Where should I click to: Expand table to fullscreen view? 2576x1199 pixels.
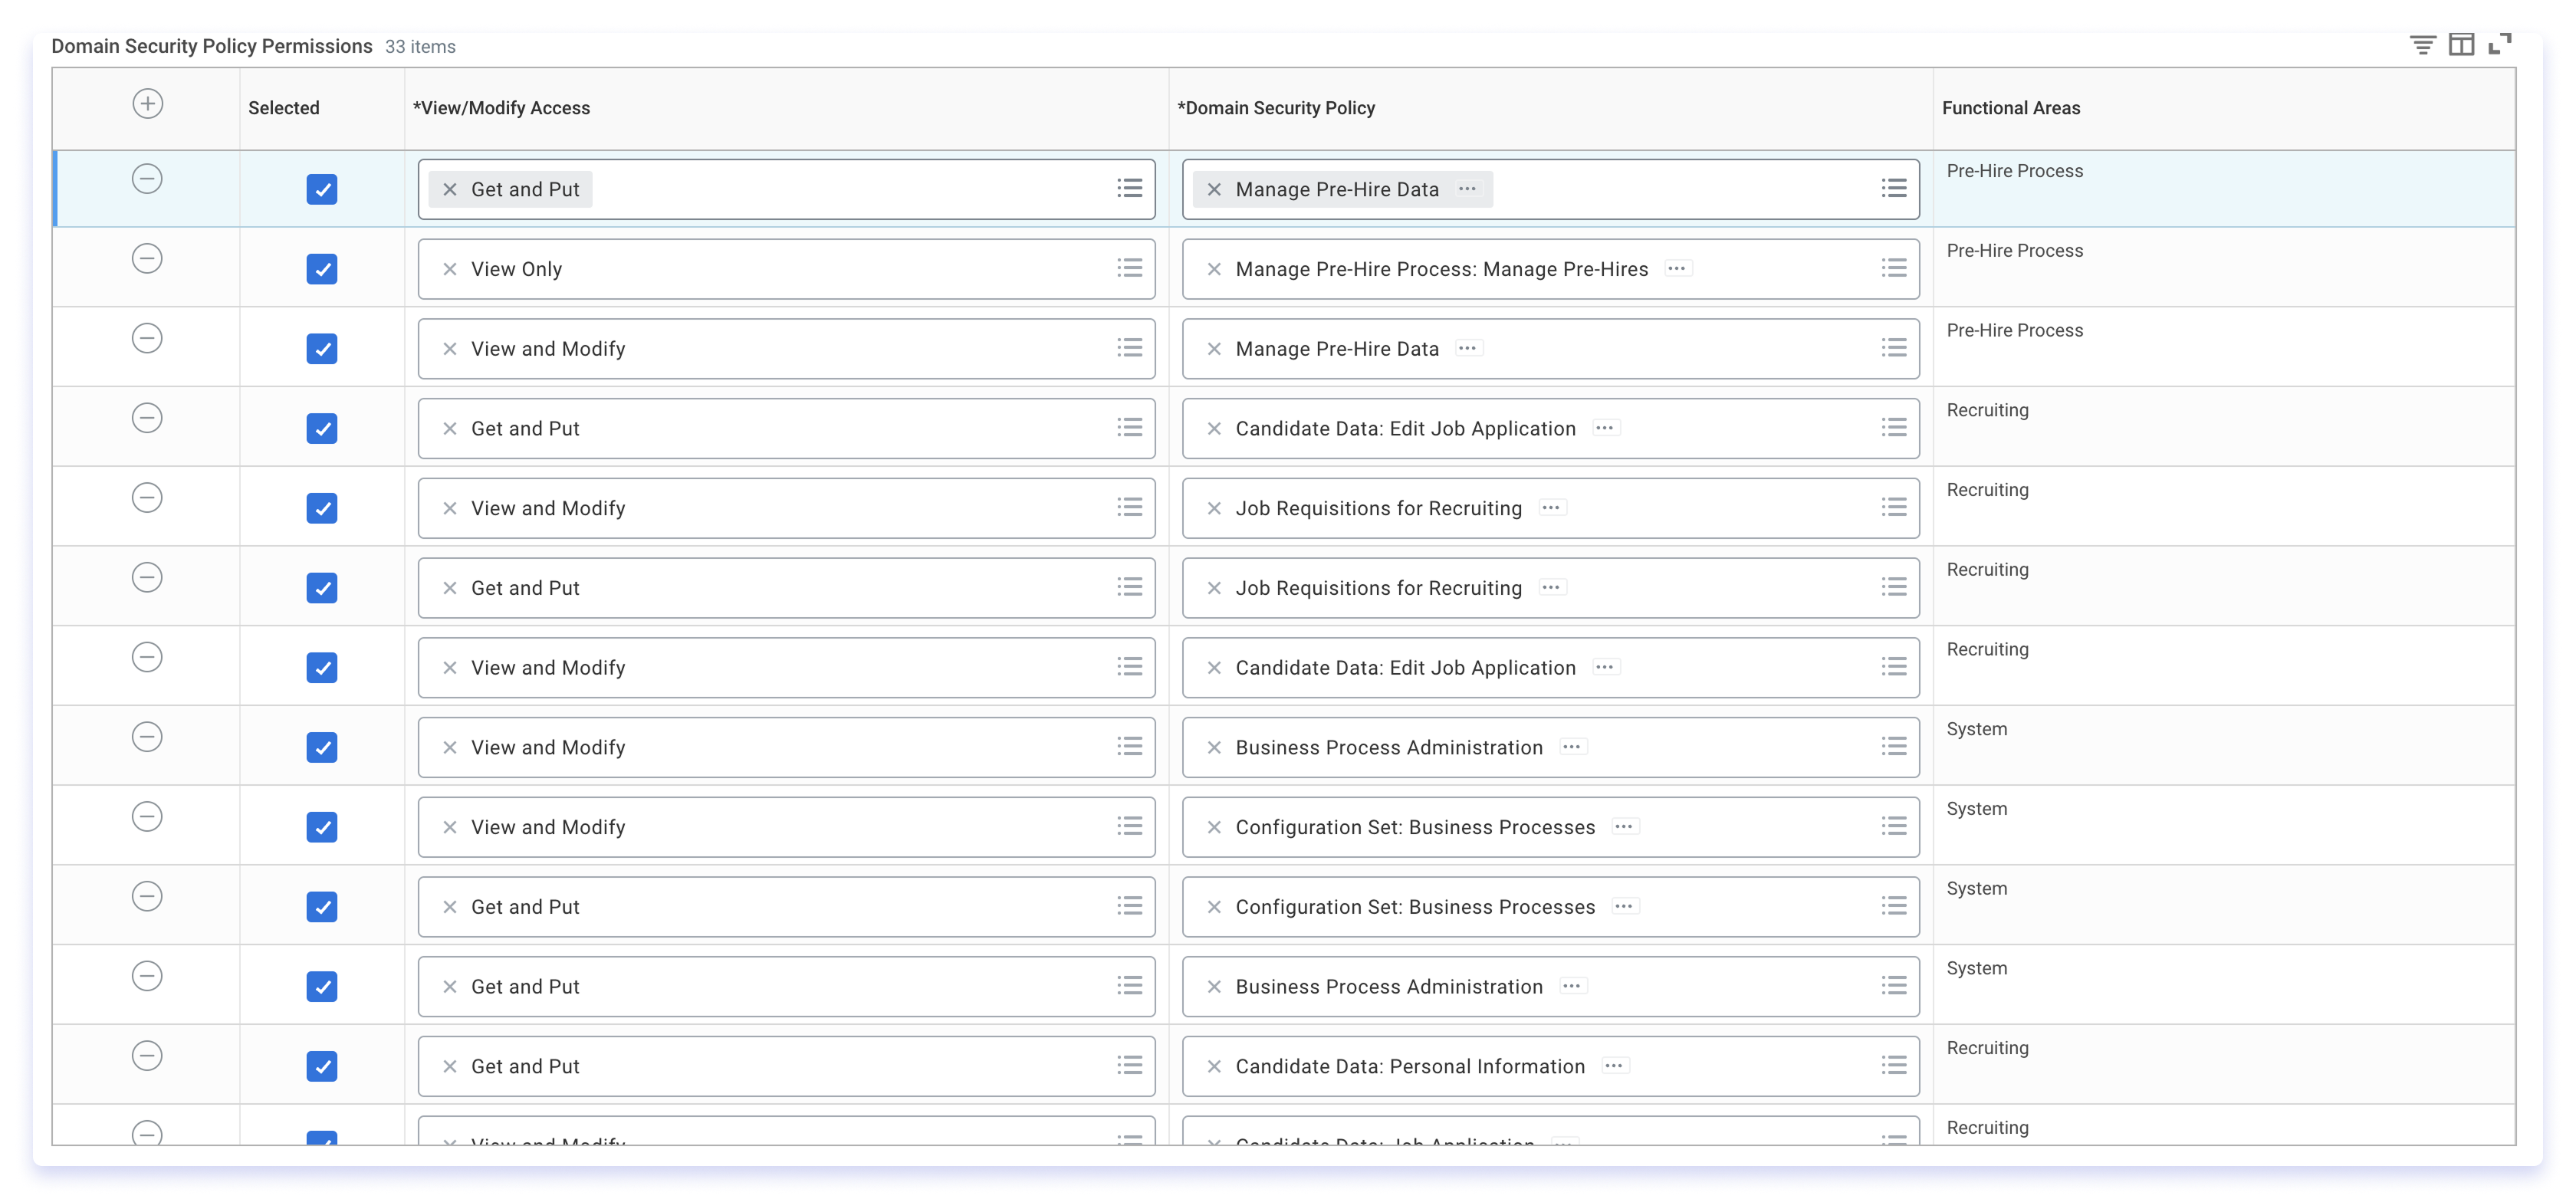pyautogui.click(x=2499, y=44)
